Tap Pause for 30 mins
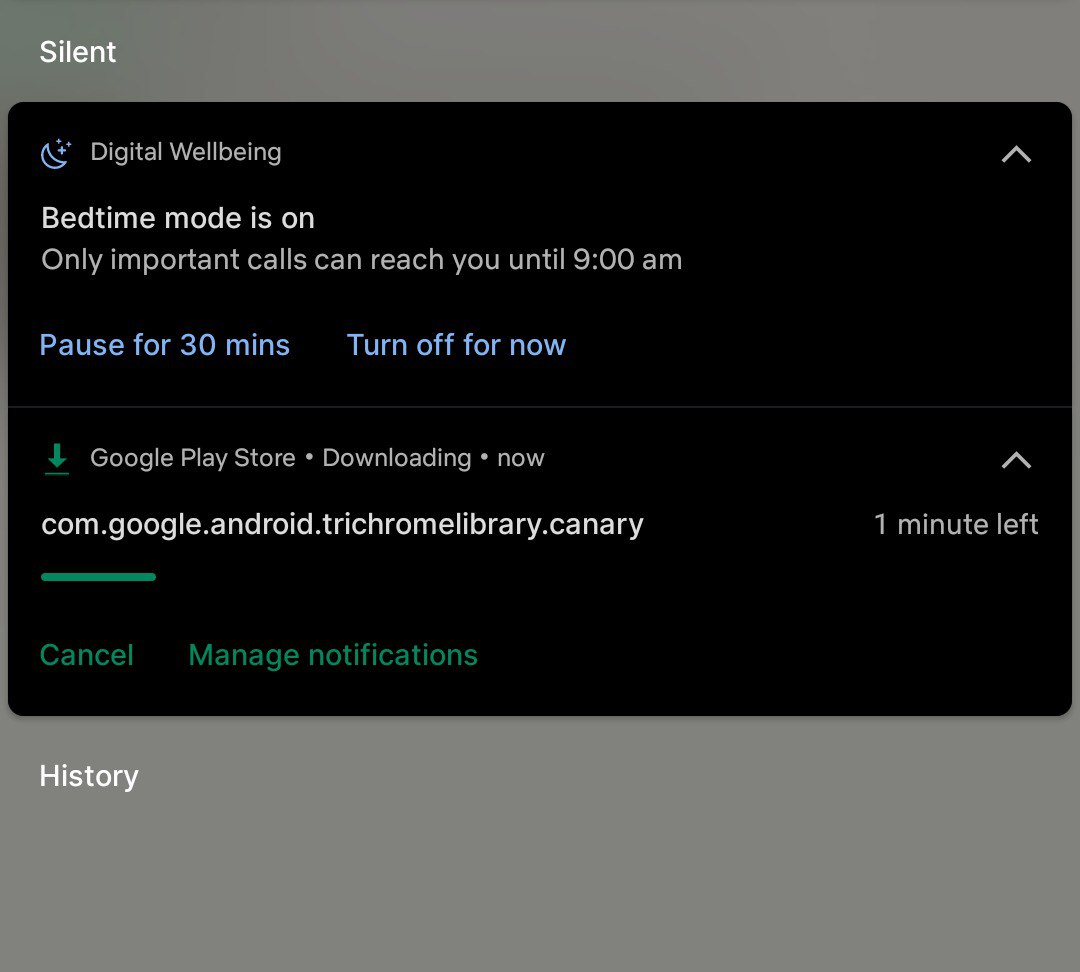This screenshot has height=972, width=1080. (165, 345)
